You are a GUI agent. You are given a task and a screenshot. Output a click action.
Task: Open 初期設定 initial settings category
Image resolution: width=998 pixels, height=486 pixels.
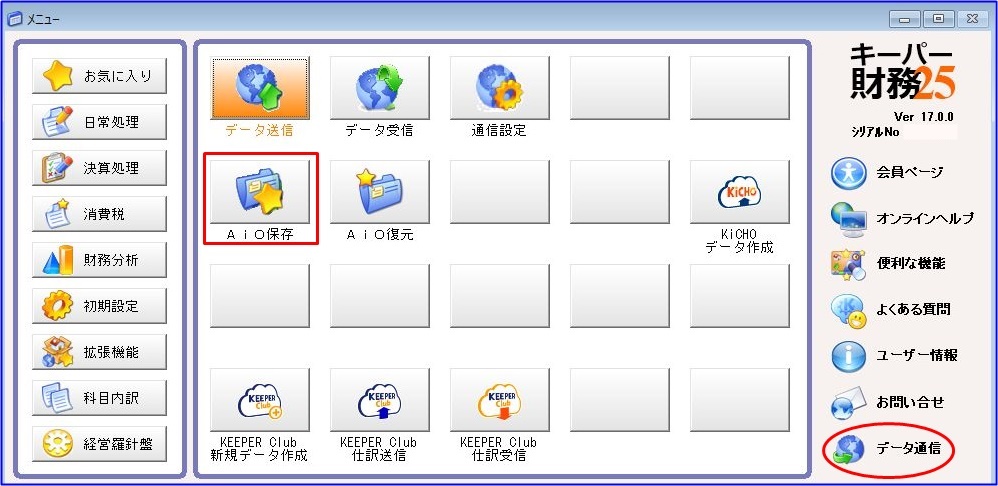point(99,306)
